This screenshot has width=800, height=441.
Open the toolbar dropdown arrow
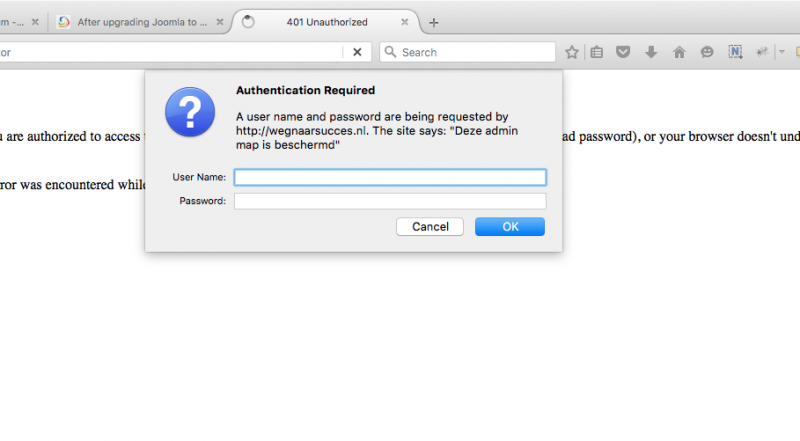tap(782, 52)
